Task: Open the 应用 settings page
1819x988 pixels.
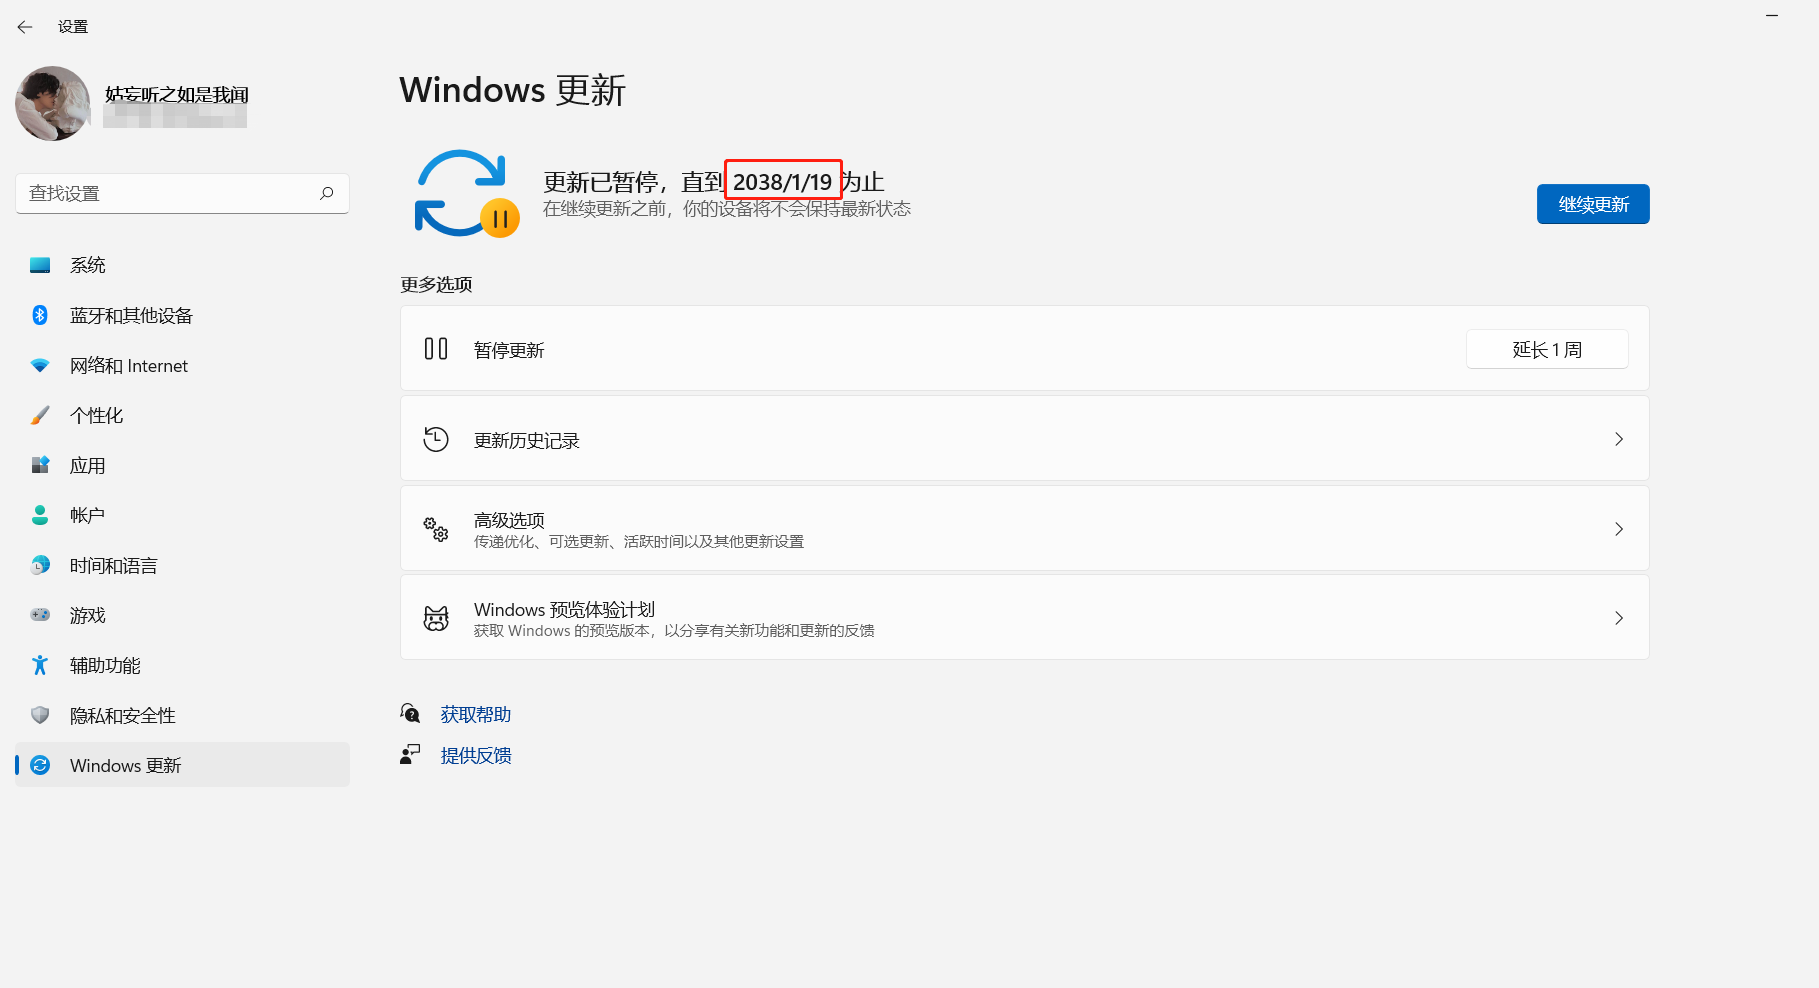Action: 182,465
